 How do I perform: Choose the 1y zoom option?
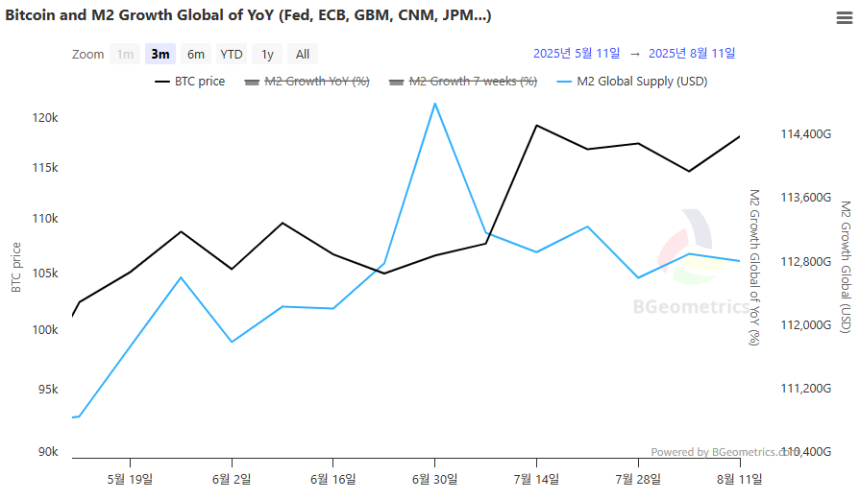[x=267, y=54]
